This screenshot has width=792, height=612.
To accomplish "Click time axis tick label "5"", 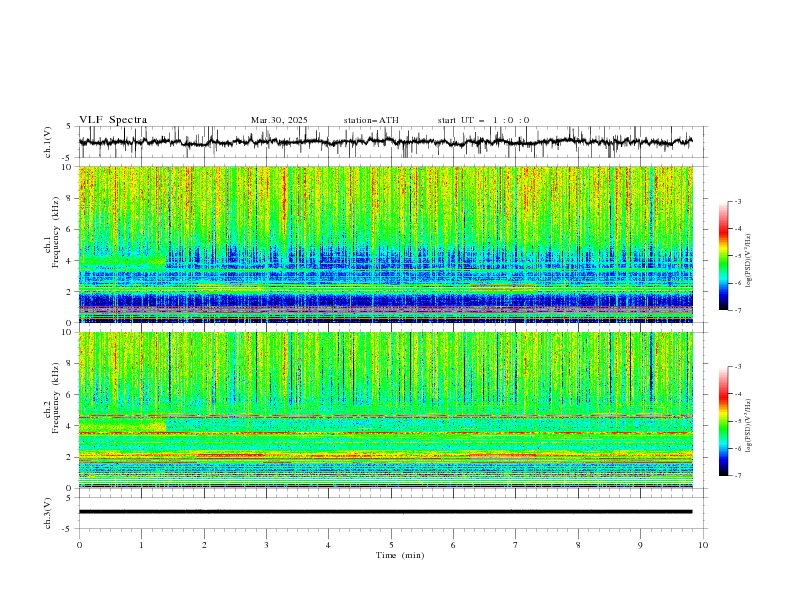I will (x=391, y=545).
